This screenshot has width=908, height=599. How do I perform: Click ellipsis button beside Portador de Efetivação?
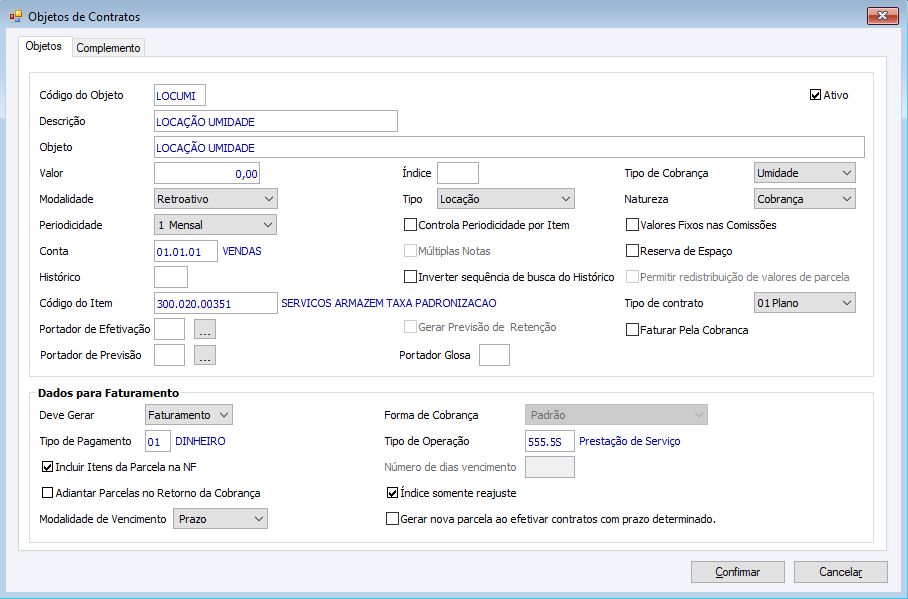205,329
